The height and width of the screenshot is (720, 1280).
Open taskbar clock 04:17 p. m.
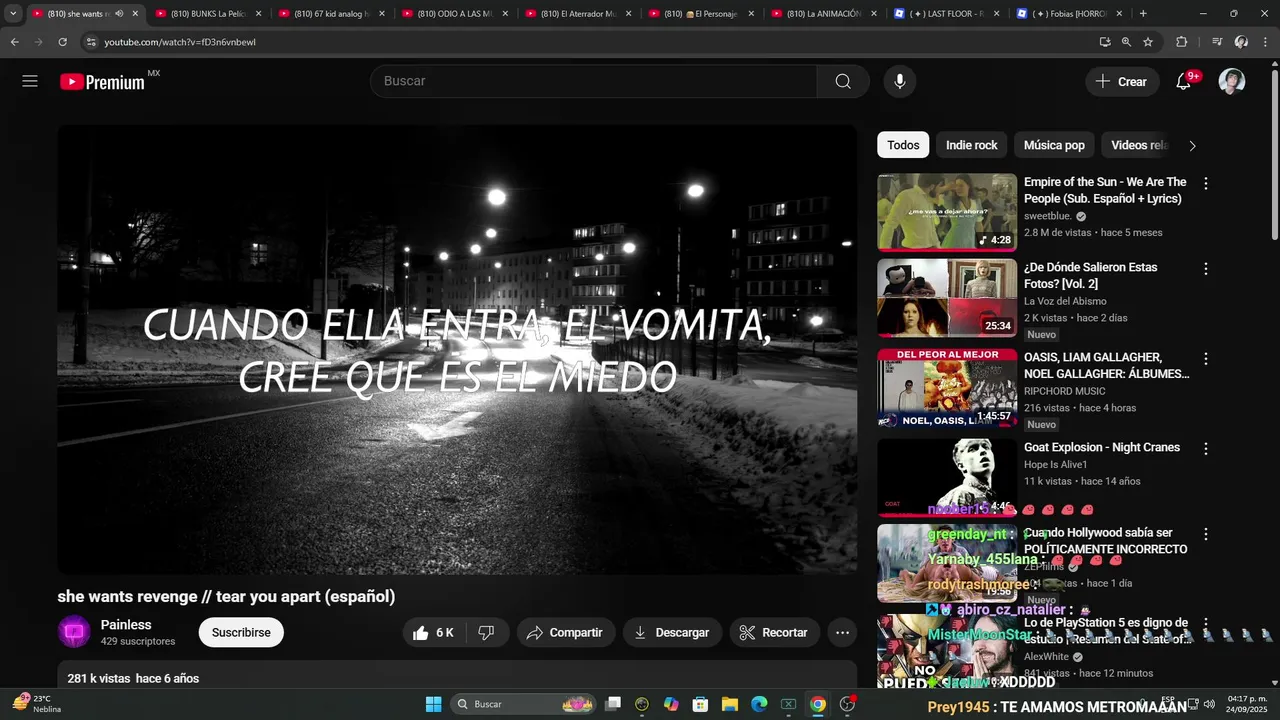[x=1248, y=704]
